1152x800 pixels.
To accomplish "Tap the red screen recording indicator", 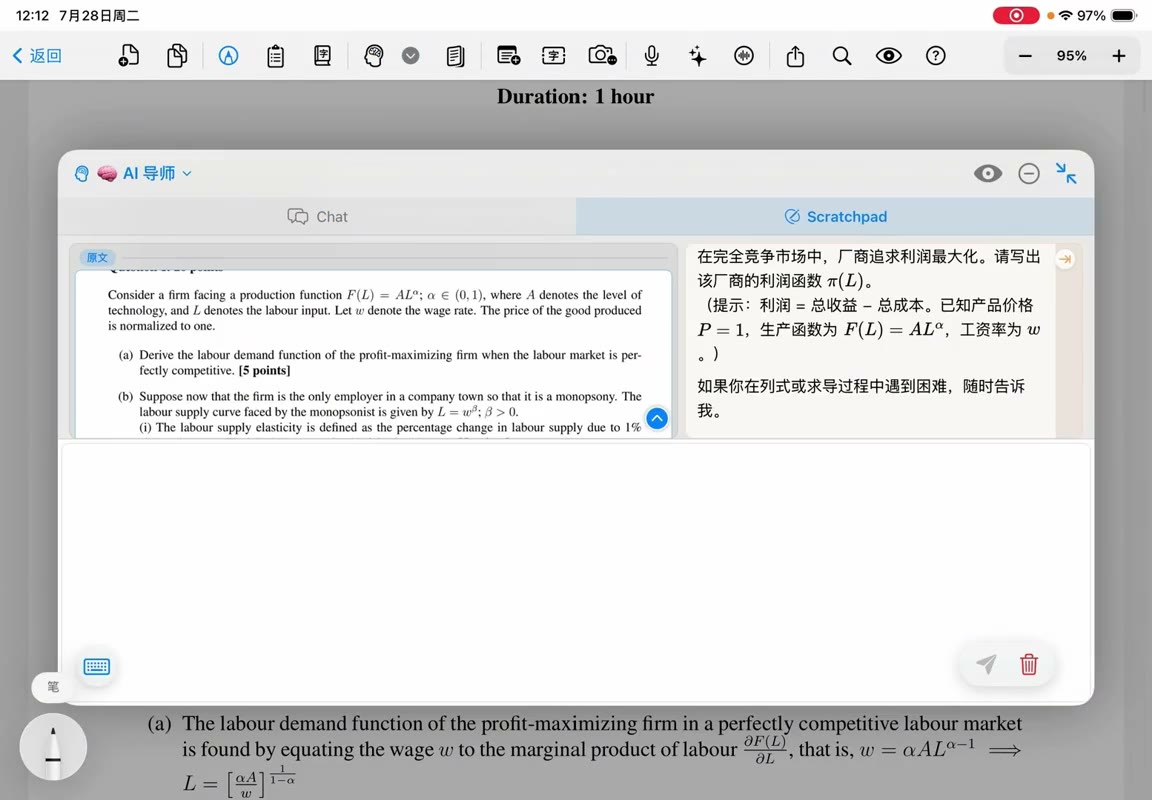I will coord(1016,15).
